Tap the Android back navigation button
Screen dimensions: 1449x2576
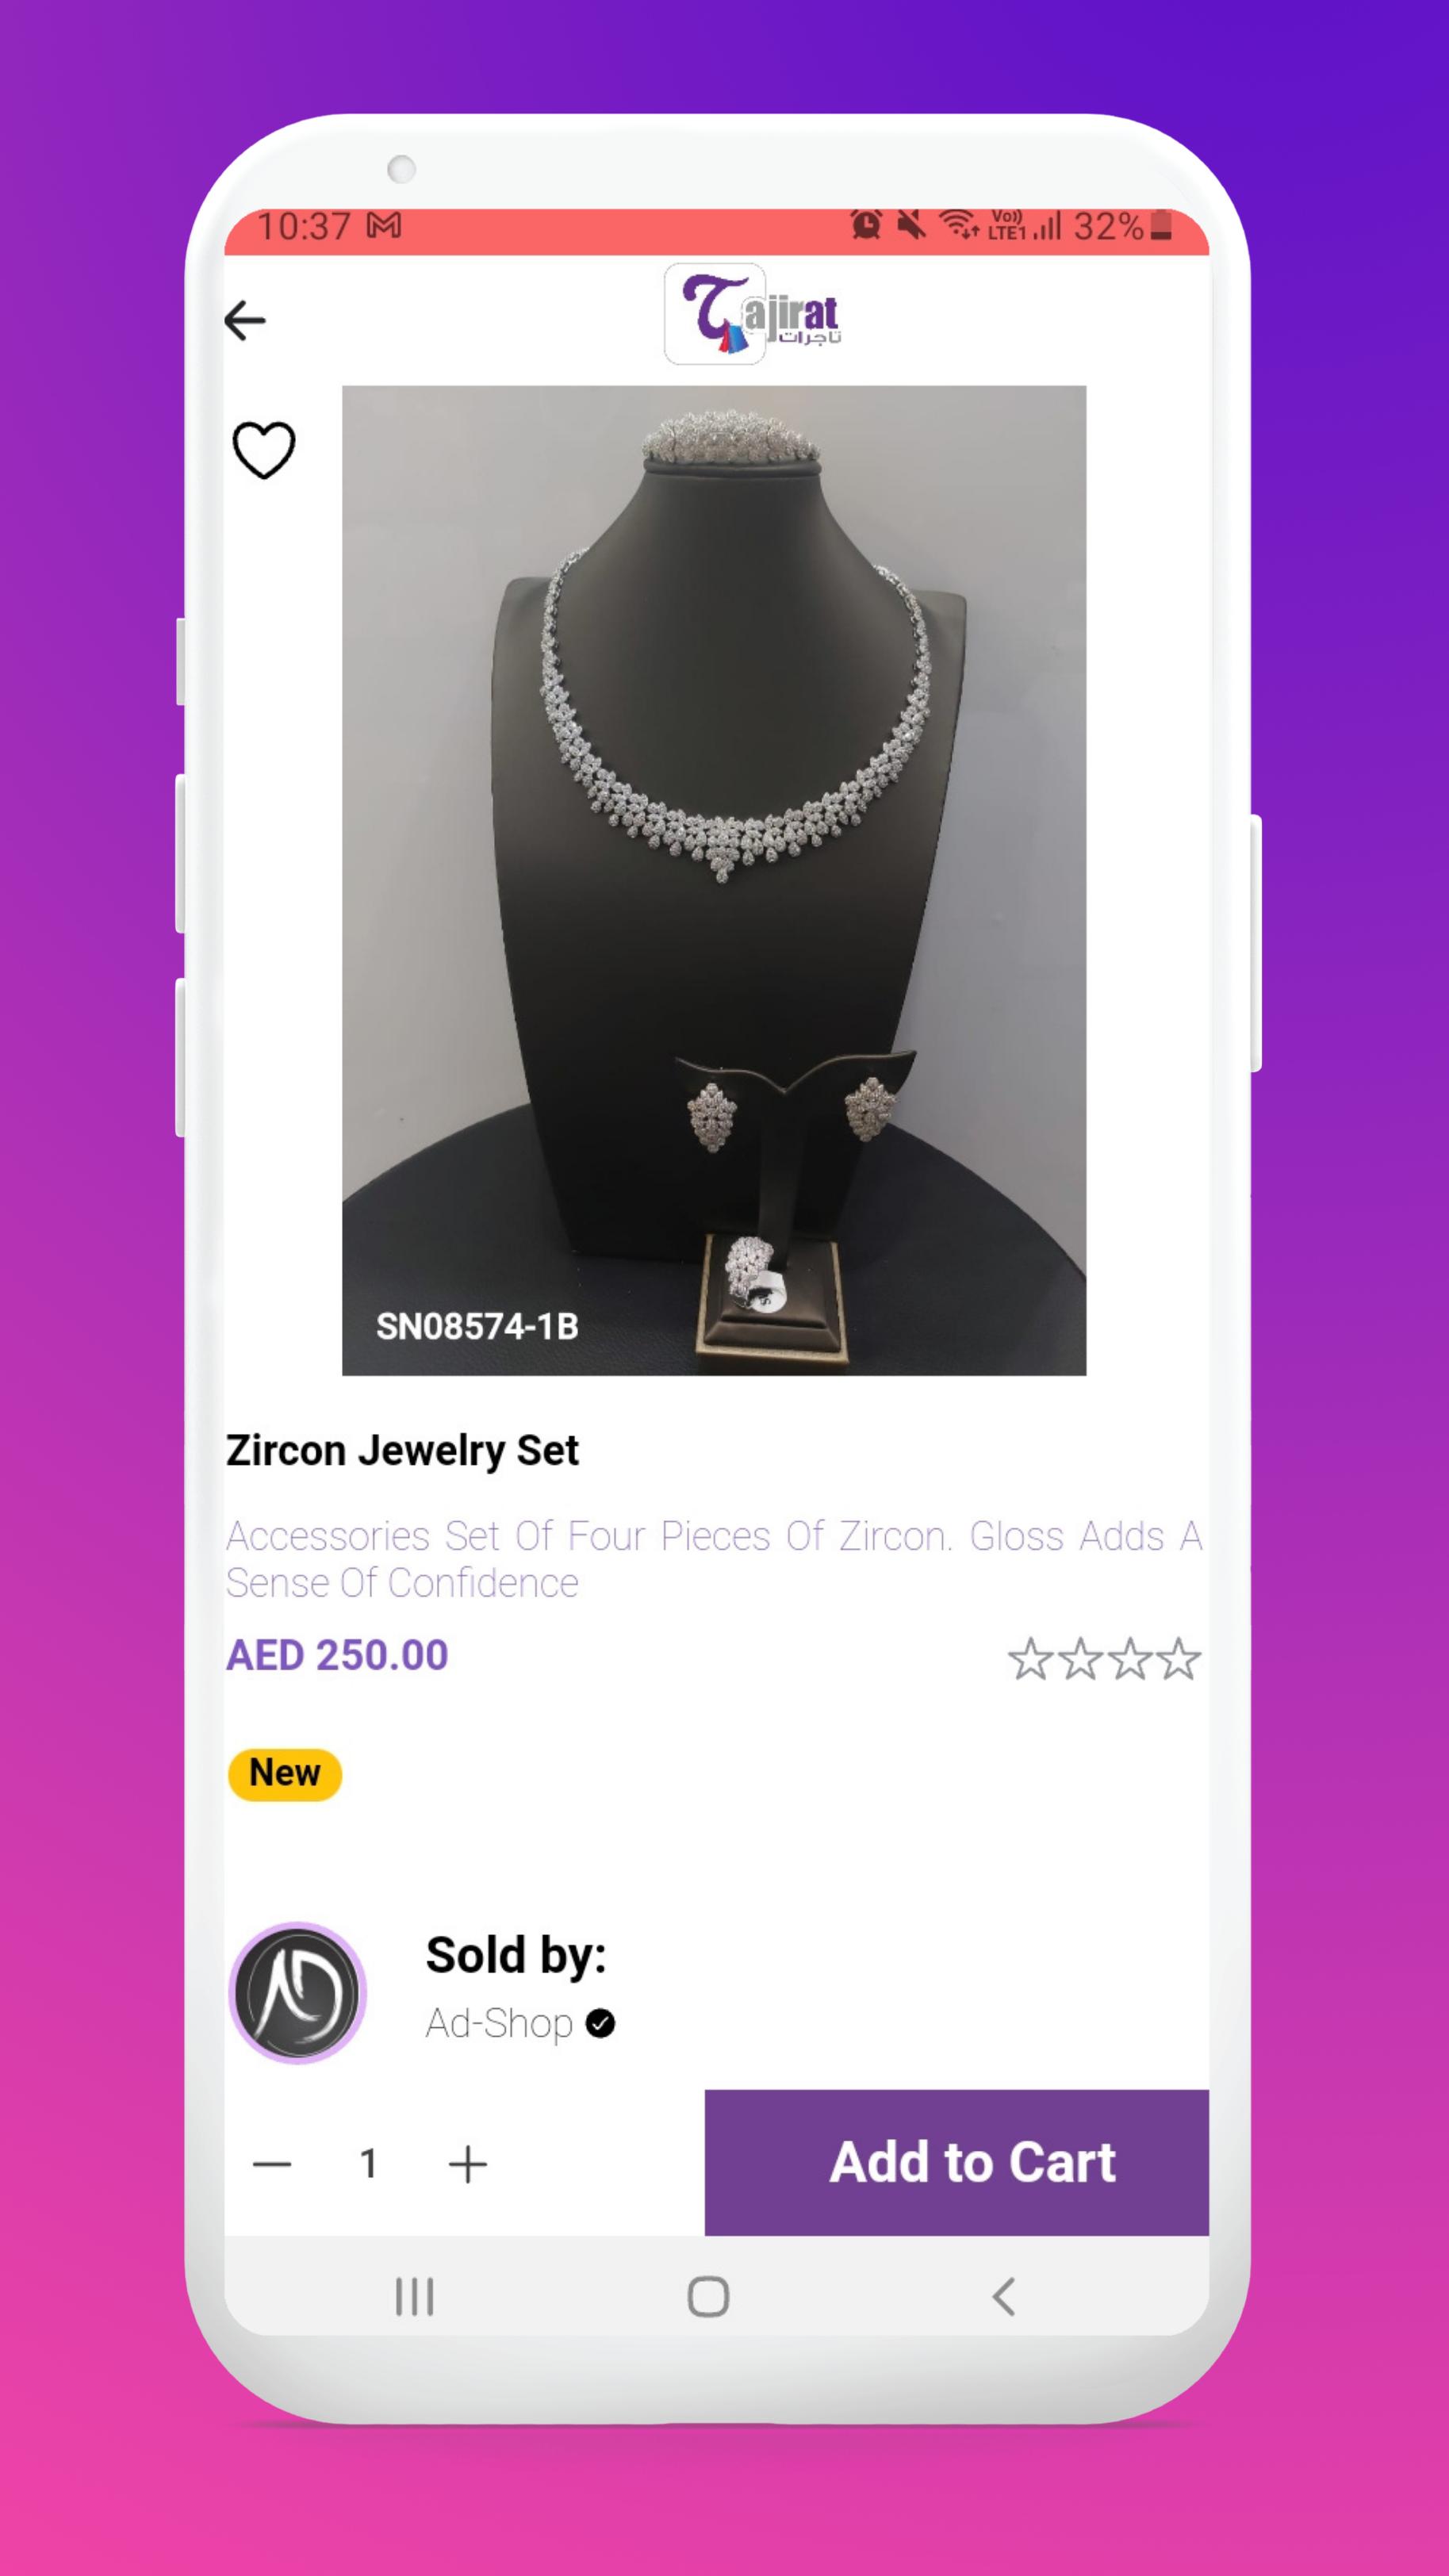coord(1004,2297)
